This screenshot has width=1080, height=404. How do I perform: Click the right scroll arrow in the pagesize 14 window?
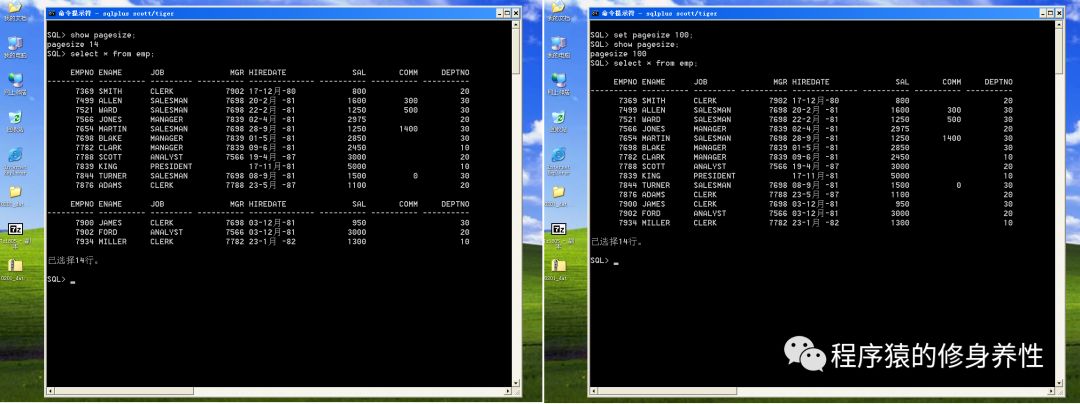508,392
